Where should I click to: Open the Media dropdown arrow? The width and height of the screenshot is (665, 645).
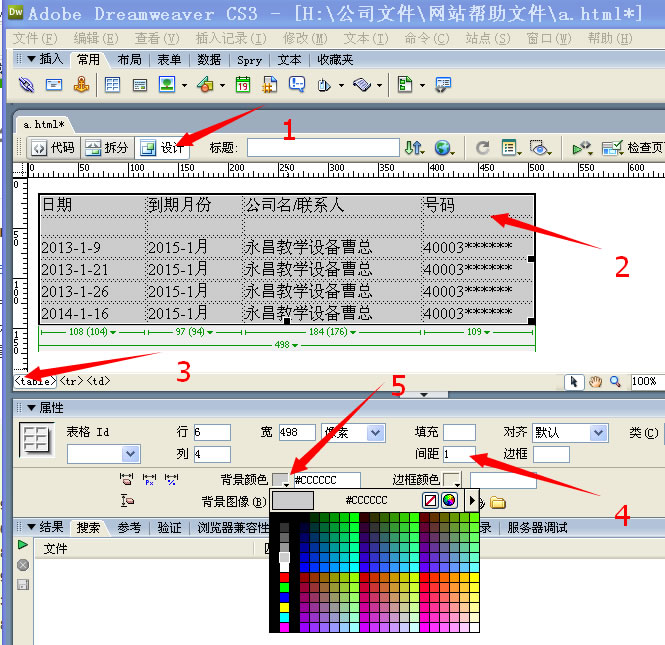[223, 85]
